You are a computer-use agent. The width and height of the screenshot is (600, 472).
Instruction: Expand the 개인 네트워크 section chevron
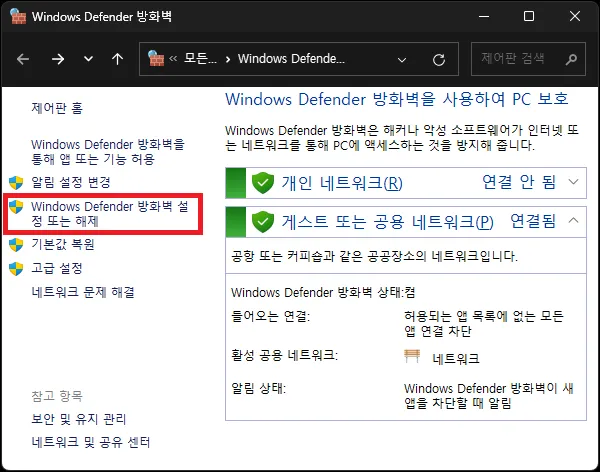tap(573, 181)
